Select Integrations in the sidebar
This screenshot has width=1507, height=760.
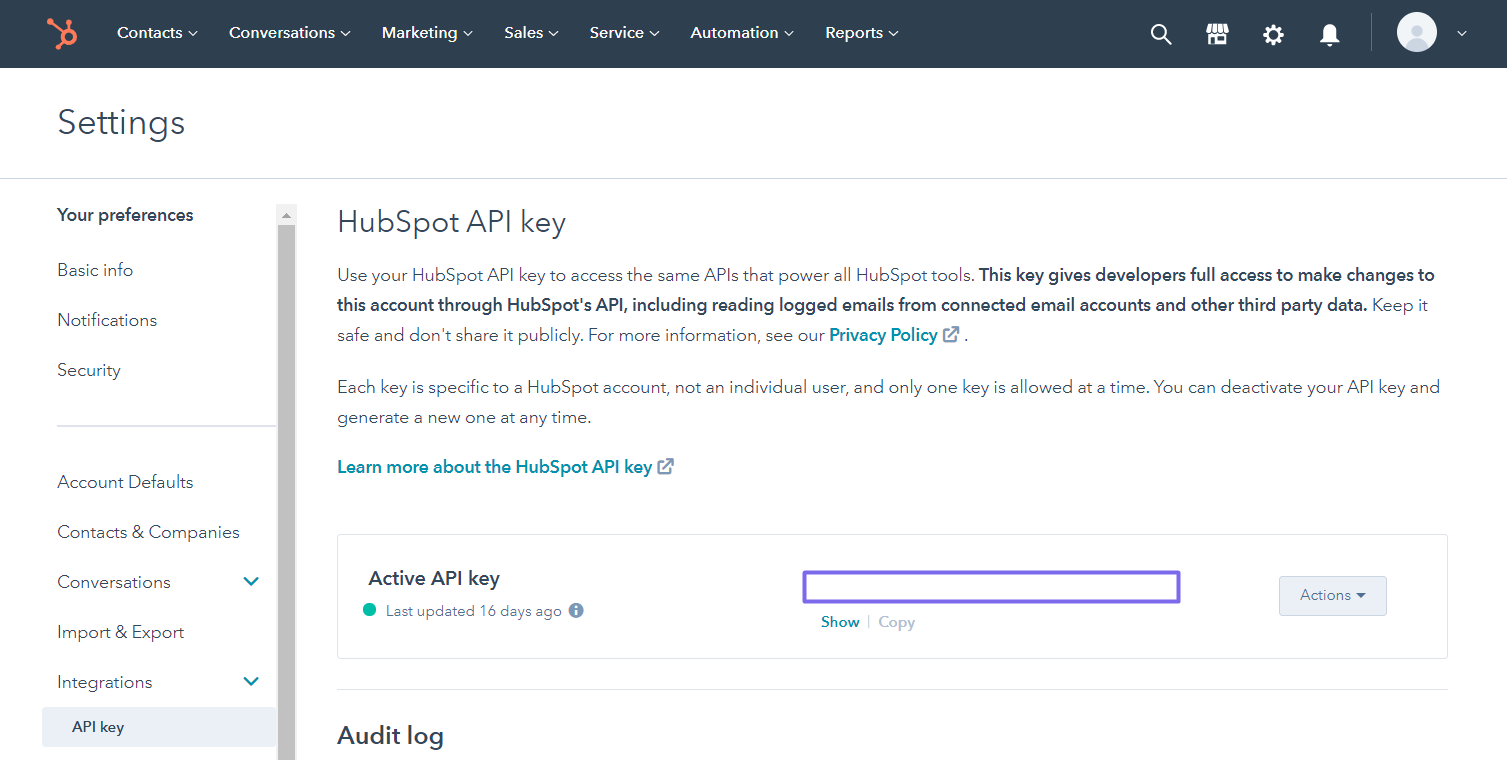[105, 682]
